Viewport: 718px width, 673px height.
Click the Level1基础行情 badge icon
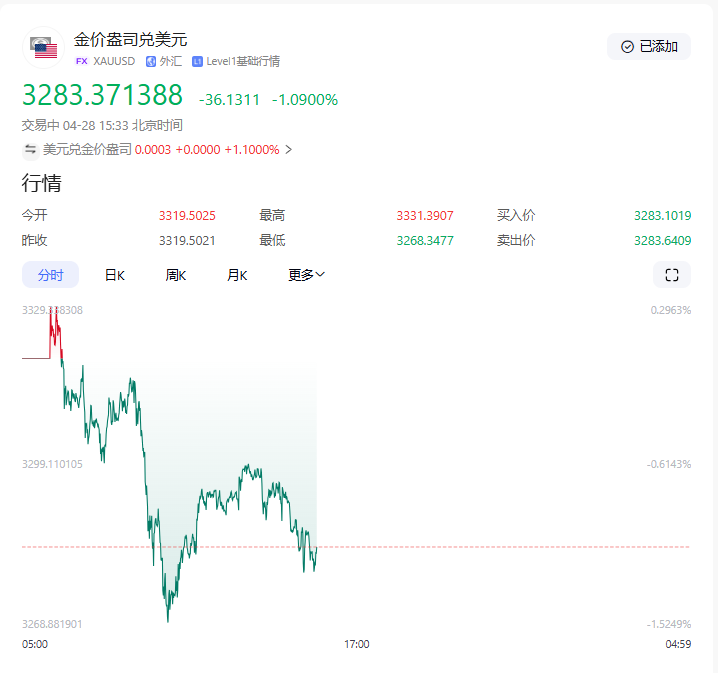coord(197,61)
